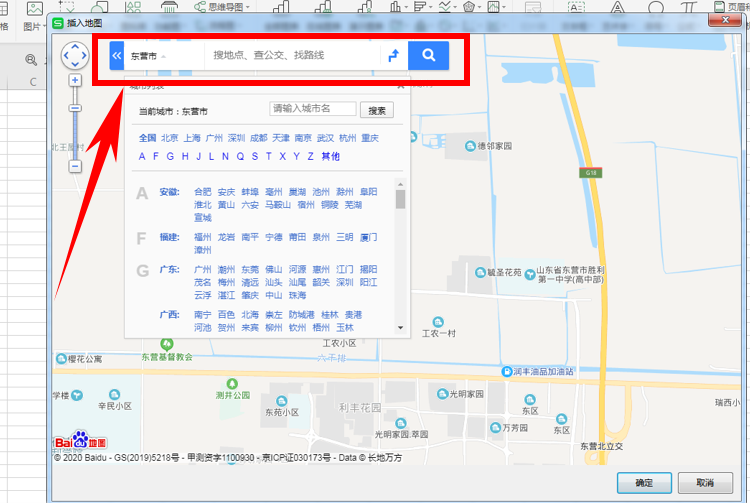Screen dimensions: 750x503
Task: Click the 光明家园 map marker
Action: coord(442,394)
